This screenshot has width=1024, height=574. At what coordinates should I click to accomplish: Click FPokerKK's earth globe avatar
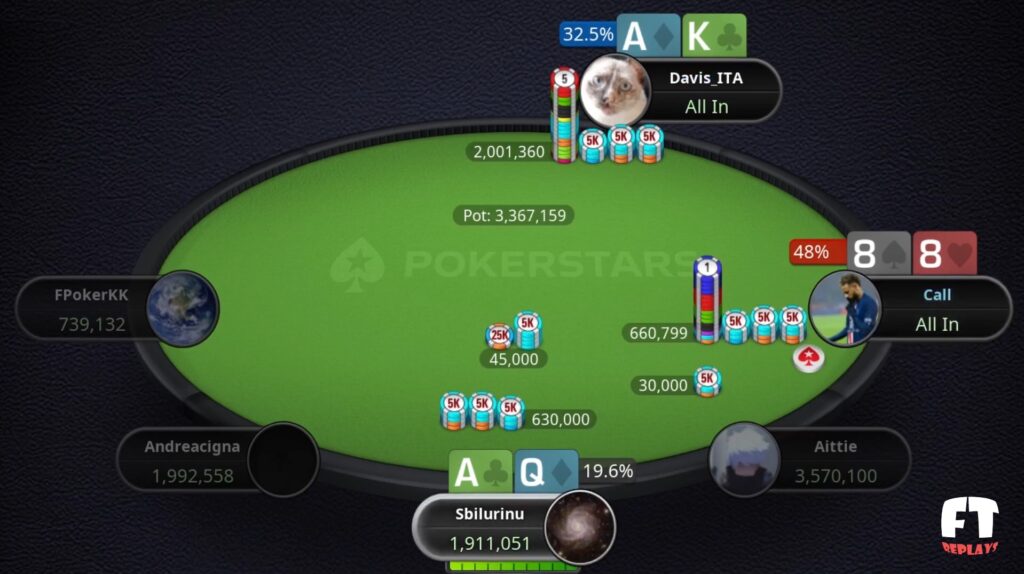pyautogui.click(x=182, y=308)
